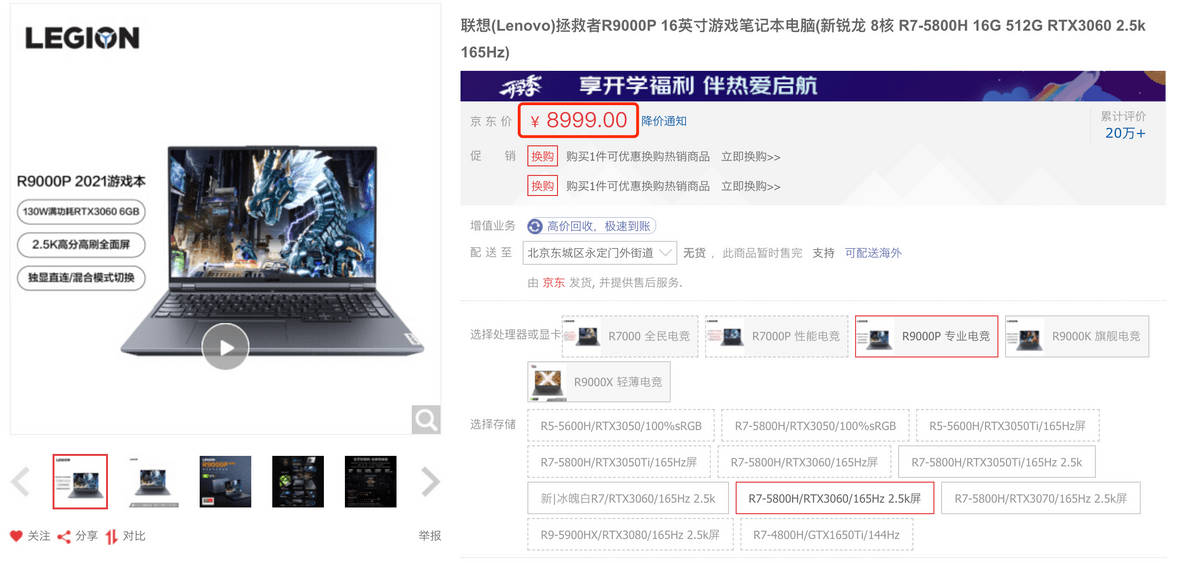Open the 可配送海外 overseas shipping link

(x=873, y=253)
